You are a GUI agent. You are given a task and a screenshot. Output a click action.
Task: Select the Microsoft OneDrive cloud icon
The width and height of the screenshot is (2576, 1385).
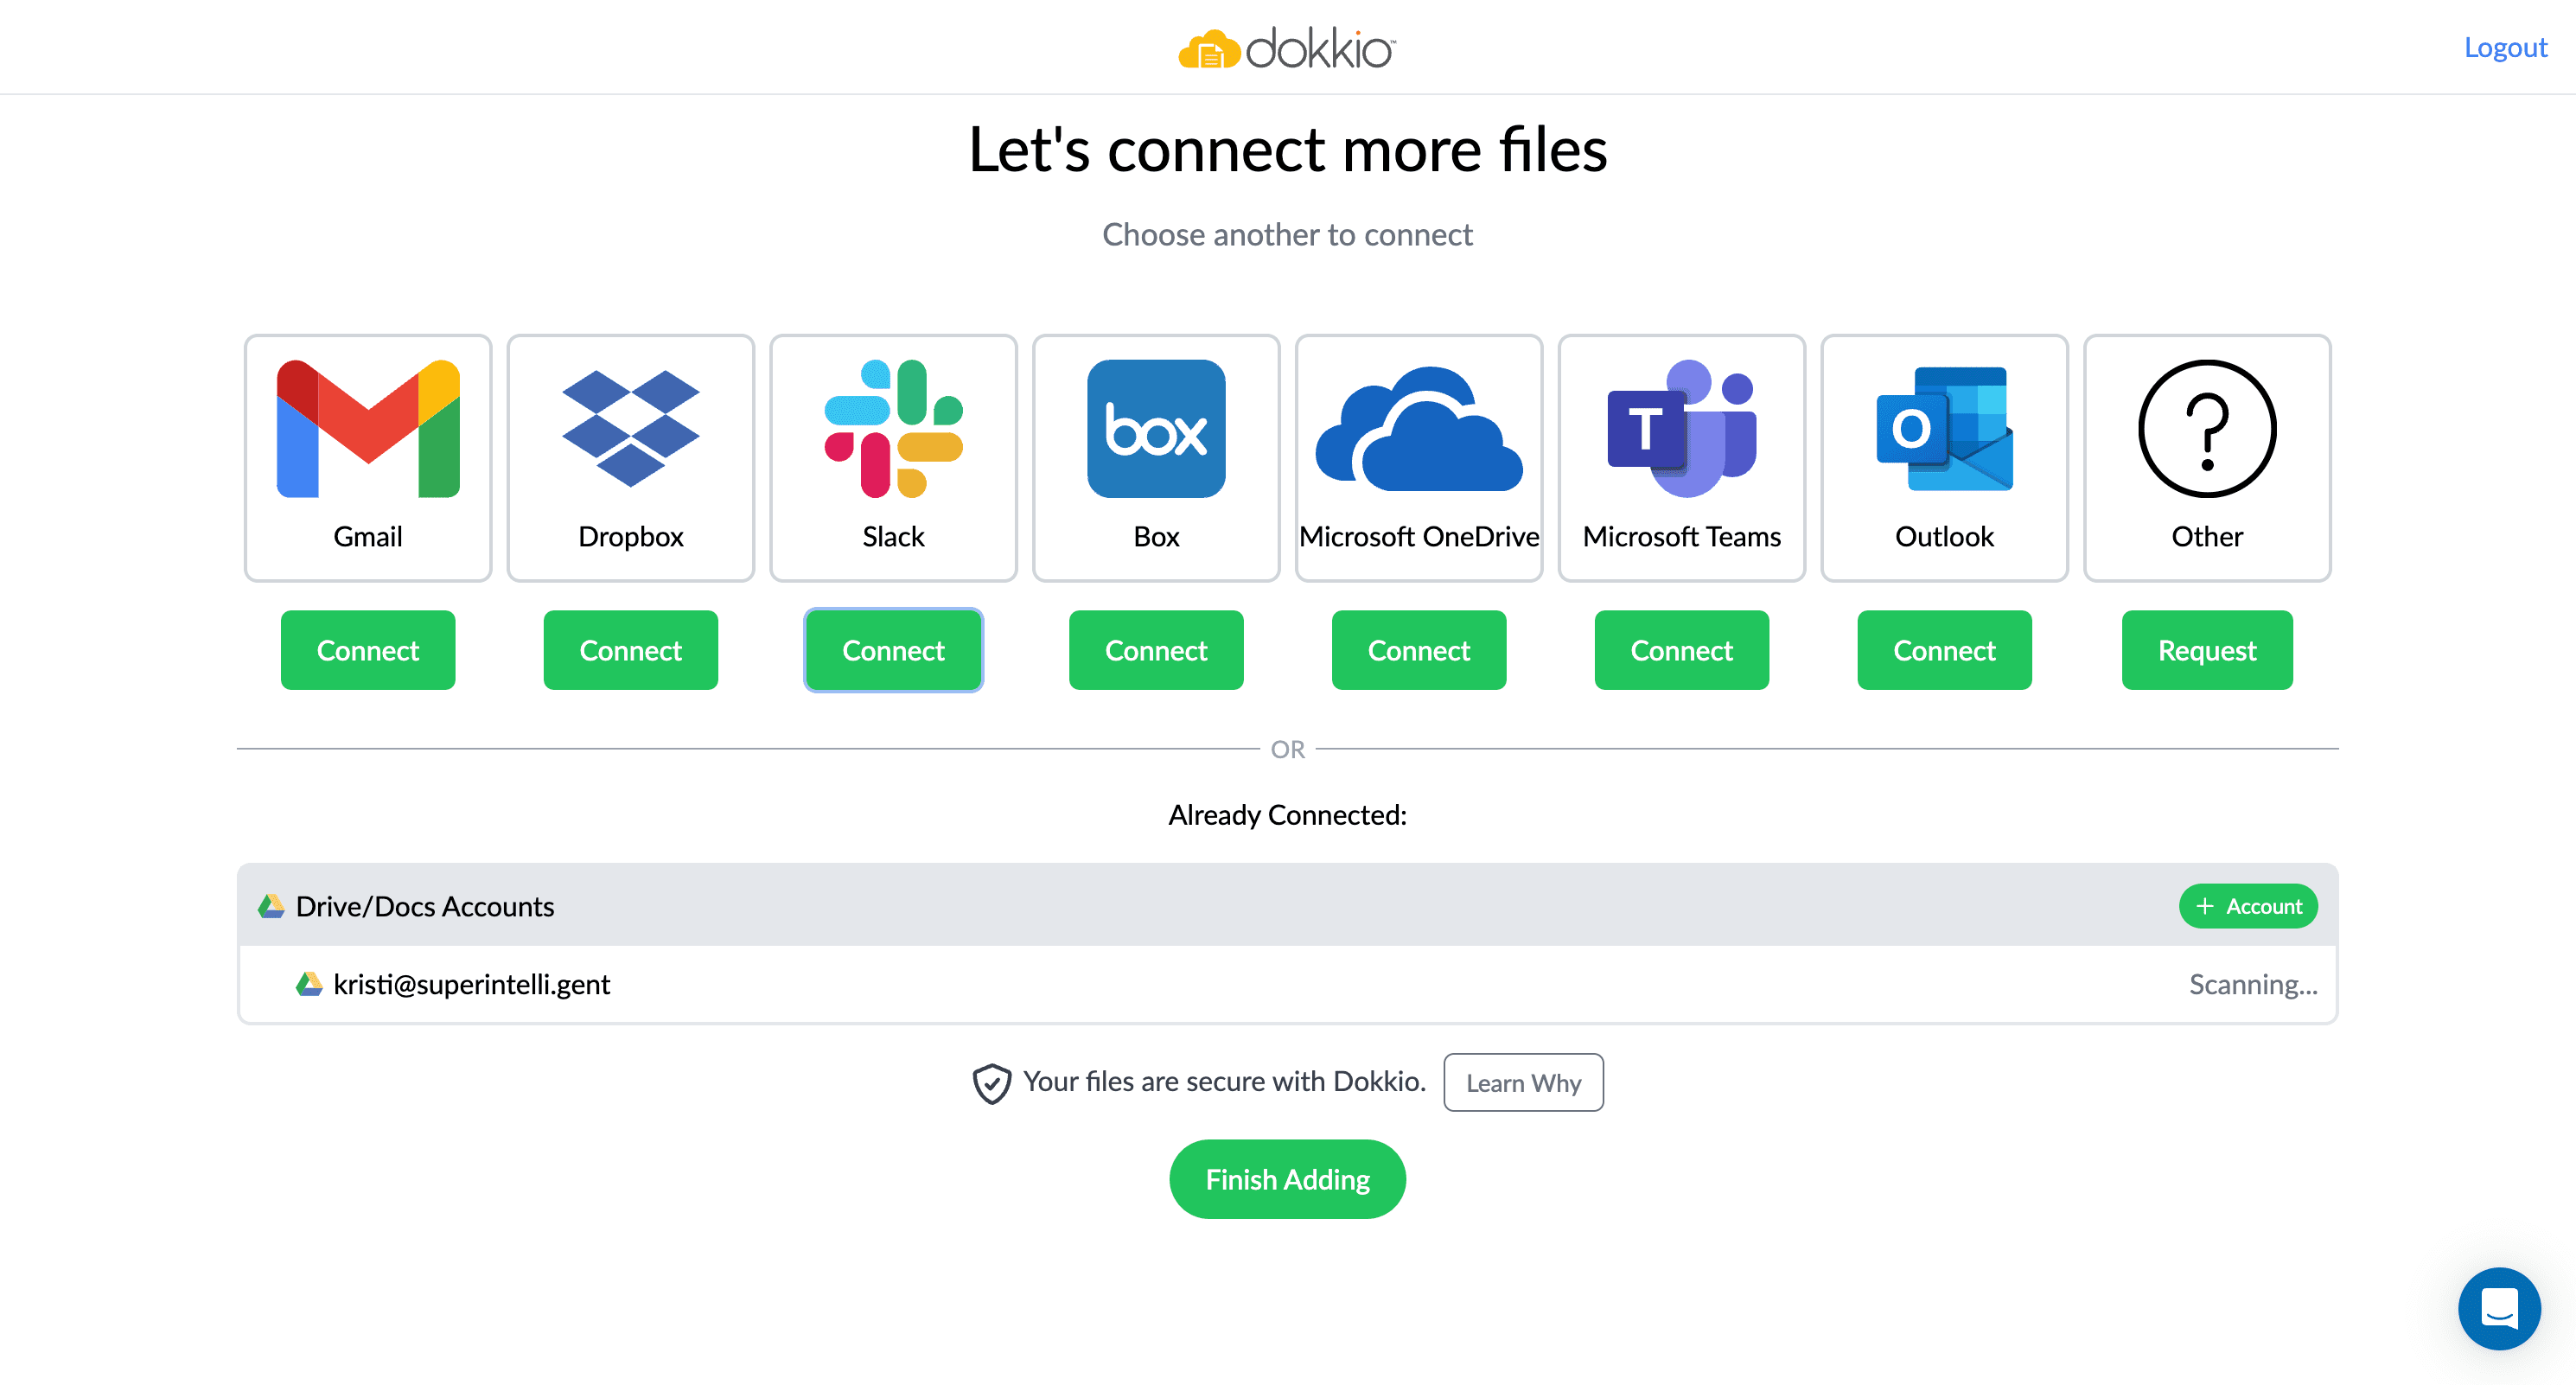(1419, 429)
